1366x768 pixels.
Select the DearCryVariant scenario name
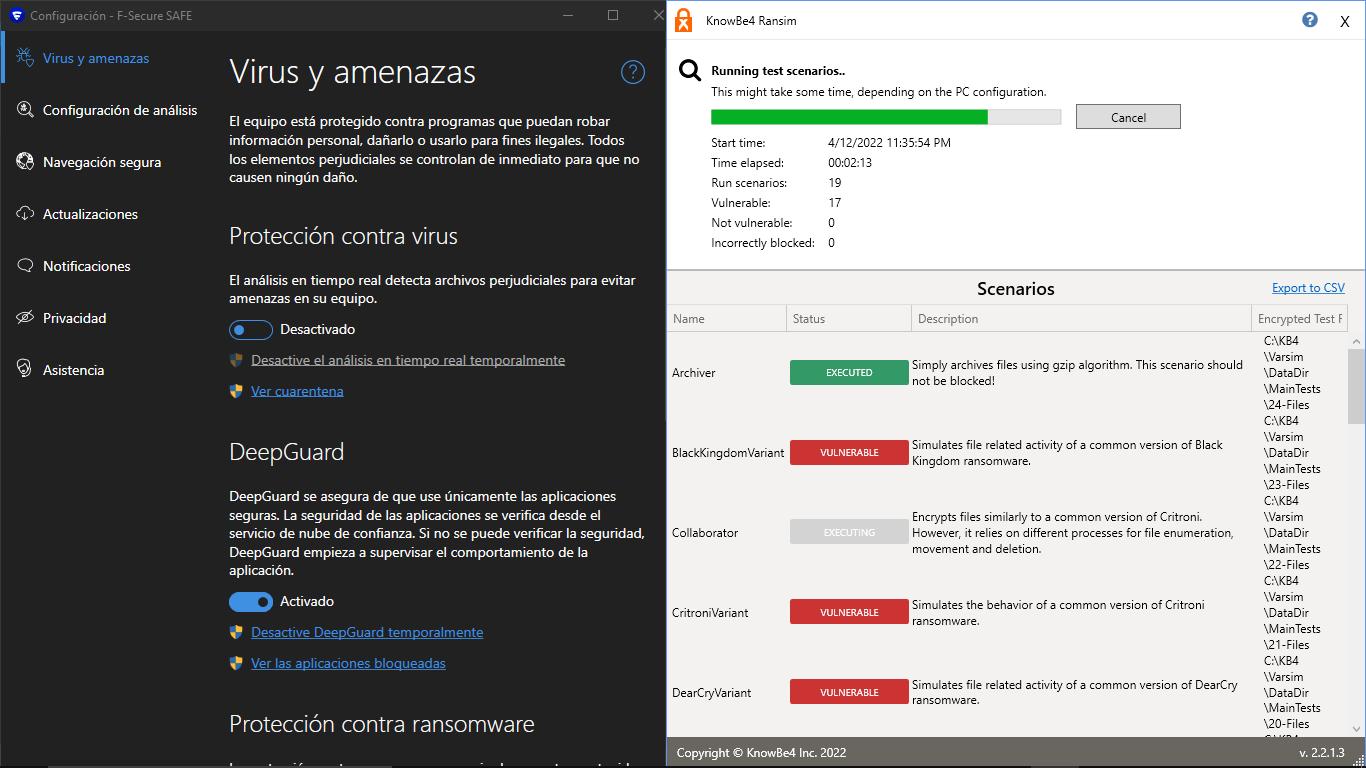tap(712, 693)
